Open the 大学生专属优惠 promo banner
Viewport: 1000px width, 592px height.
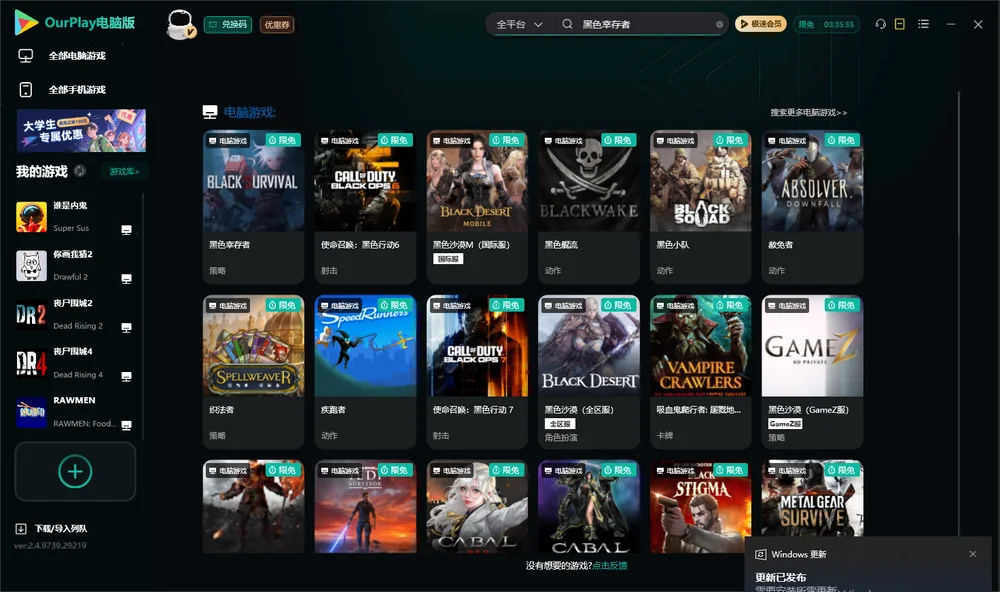(81, 131)
